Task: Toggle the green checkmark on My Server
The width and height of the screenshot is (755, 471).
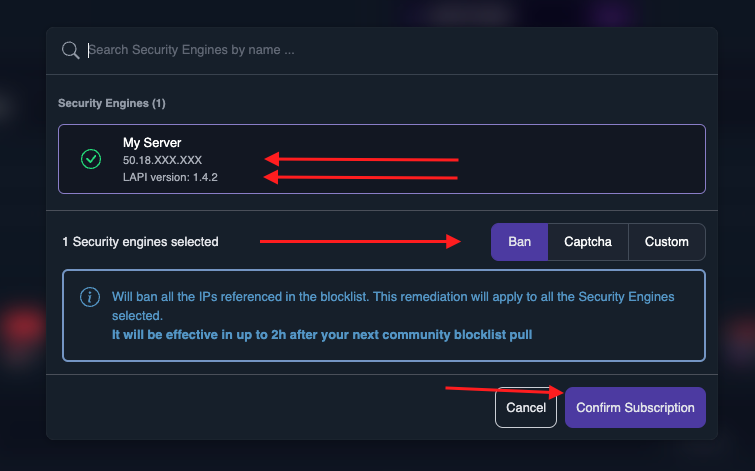Action: [91, 159]
